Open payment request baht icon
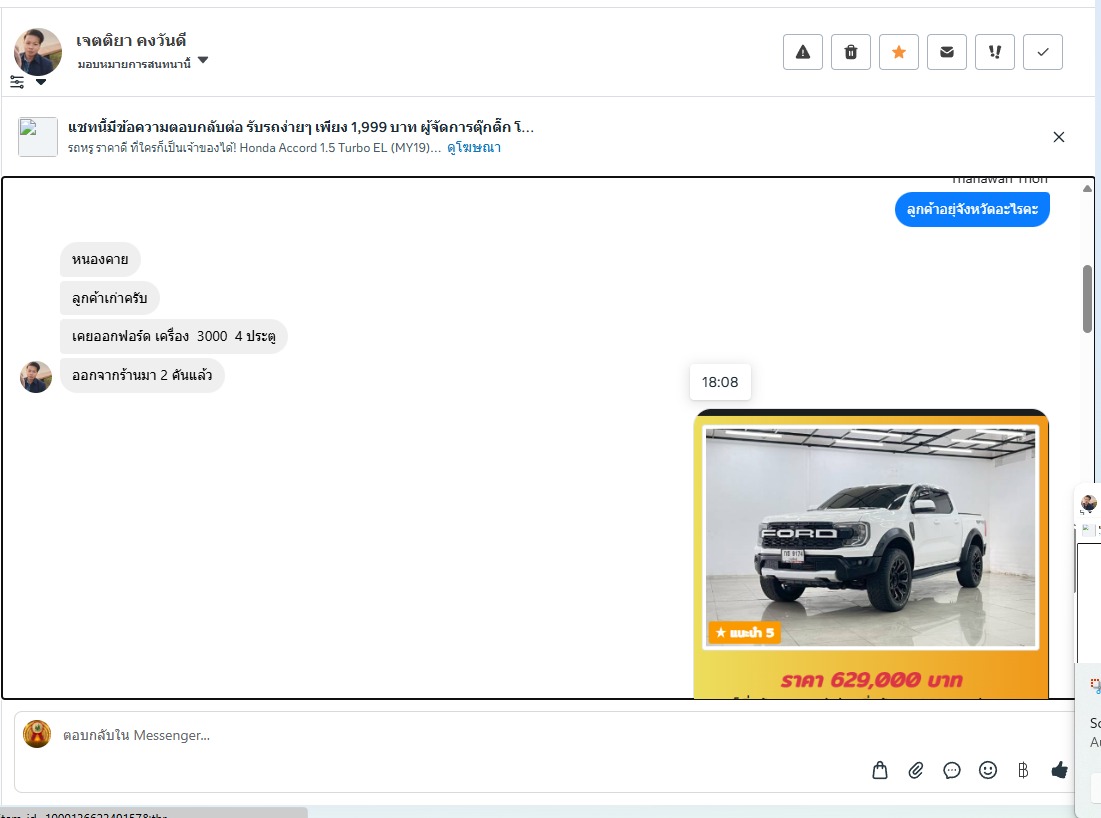The height and width of the screenshot is (818, 1101). pos(1023,770)
